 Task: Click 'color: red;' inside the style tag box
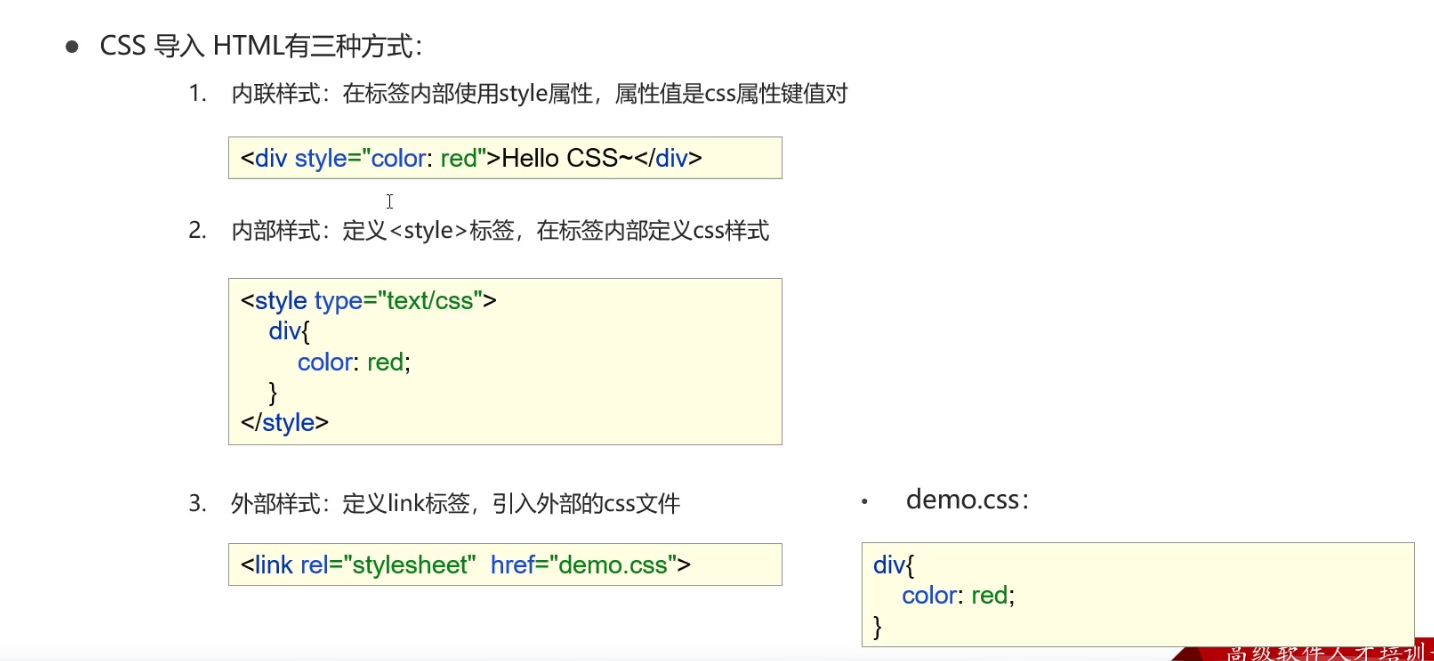click(354, 362)
